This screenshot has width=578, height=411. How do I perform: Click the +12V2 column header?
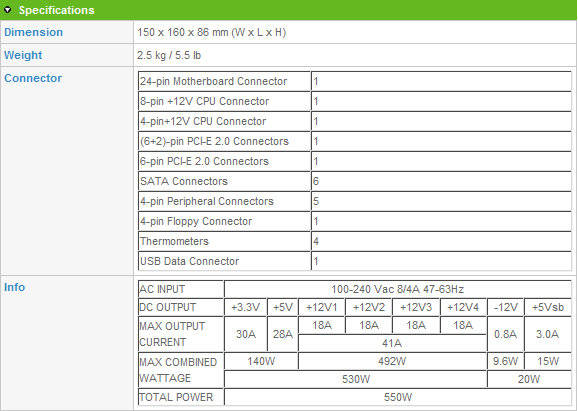tap(369, 307)
